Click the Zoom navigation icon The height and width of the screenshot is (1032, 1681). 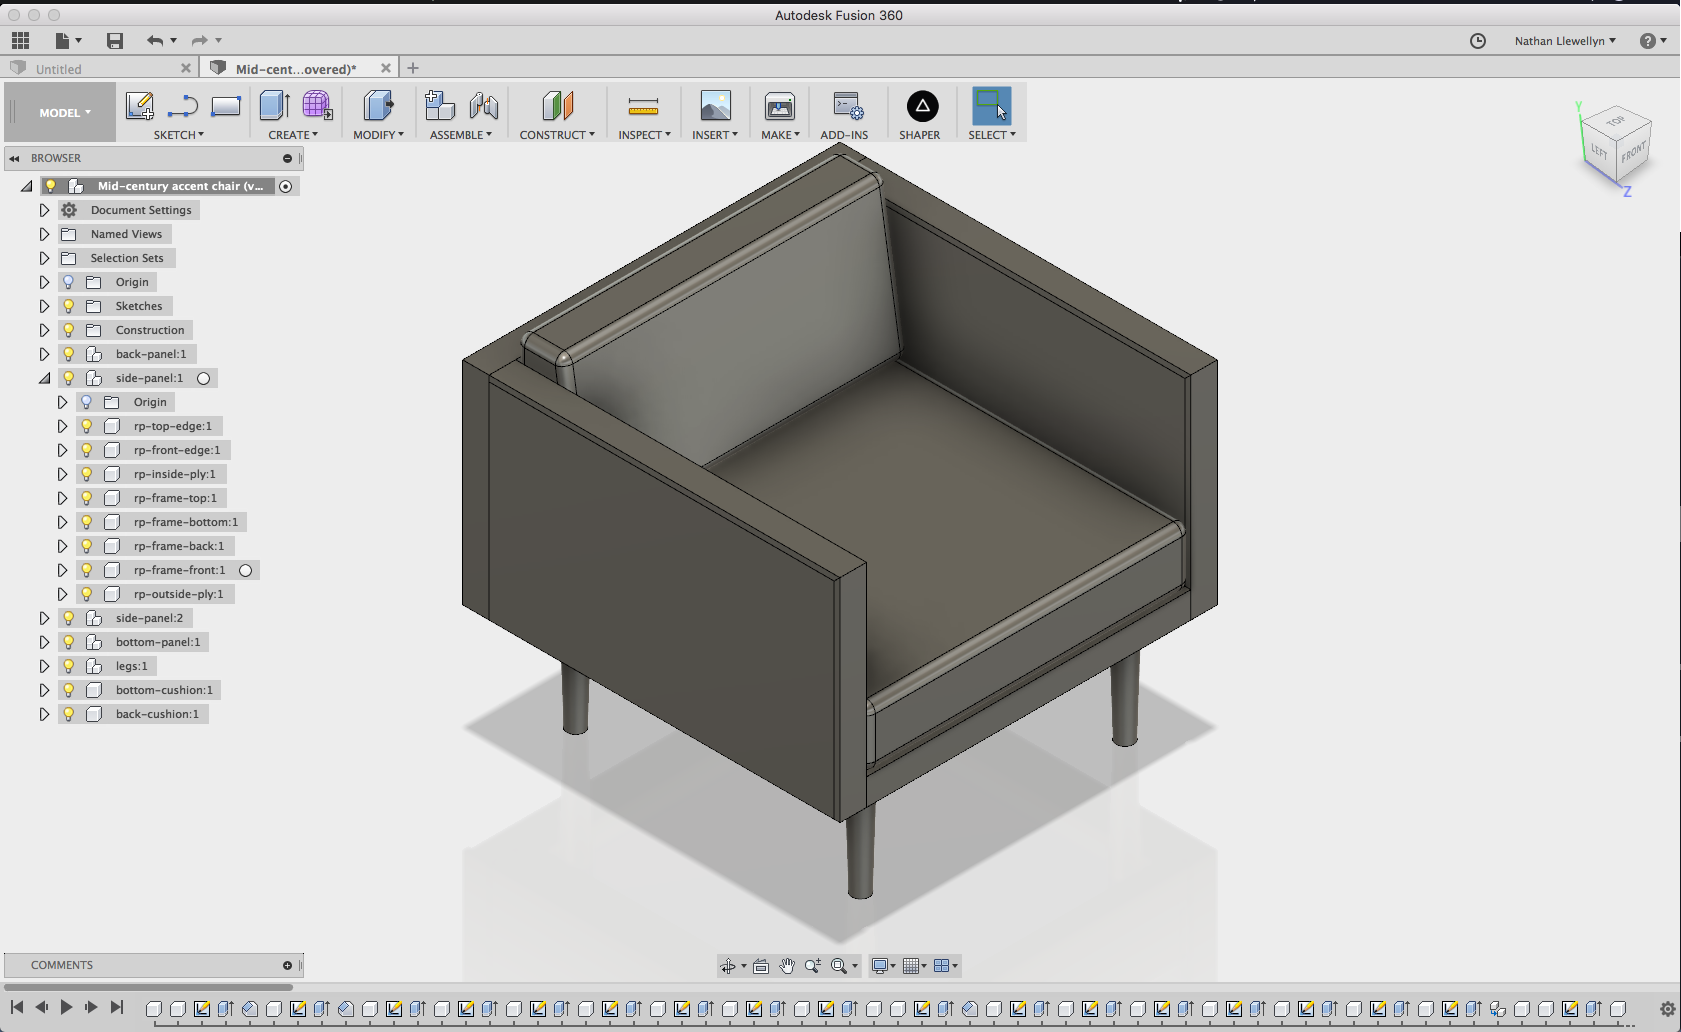(x=813, y=966)
